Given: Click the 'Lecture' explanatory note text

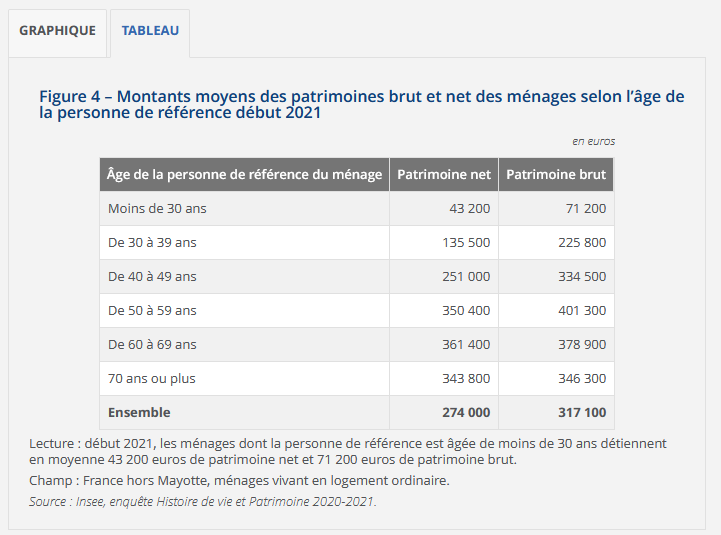Looking at the screenshot, I should coord(348,451).
